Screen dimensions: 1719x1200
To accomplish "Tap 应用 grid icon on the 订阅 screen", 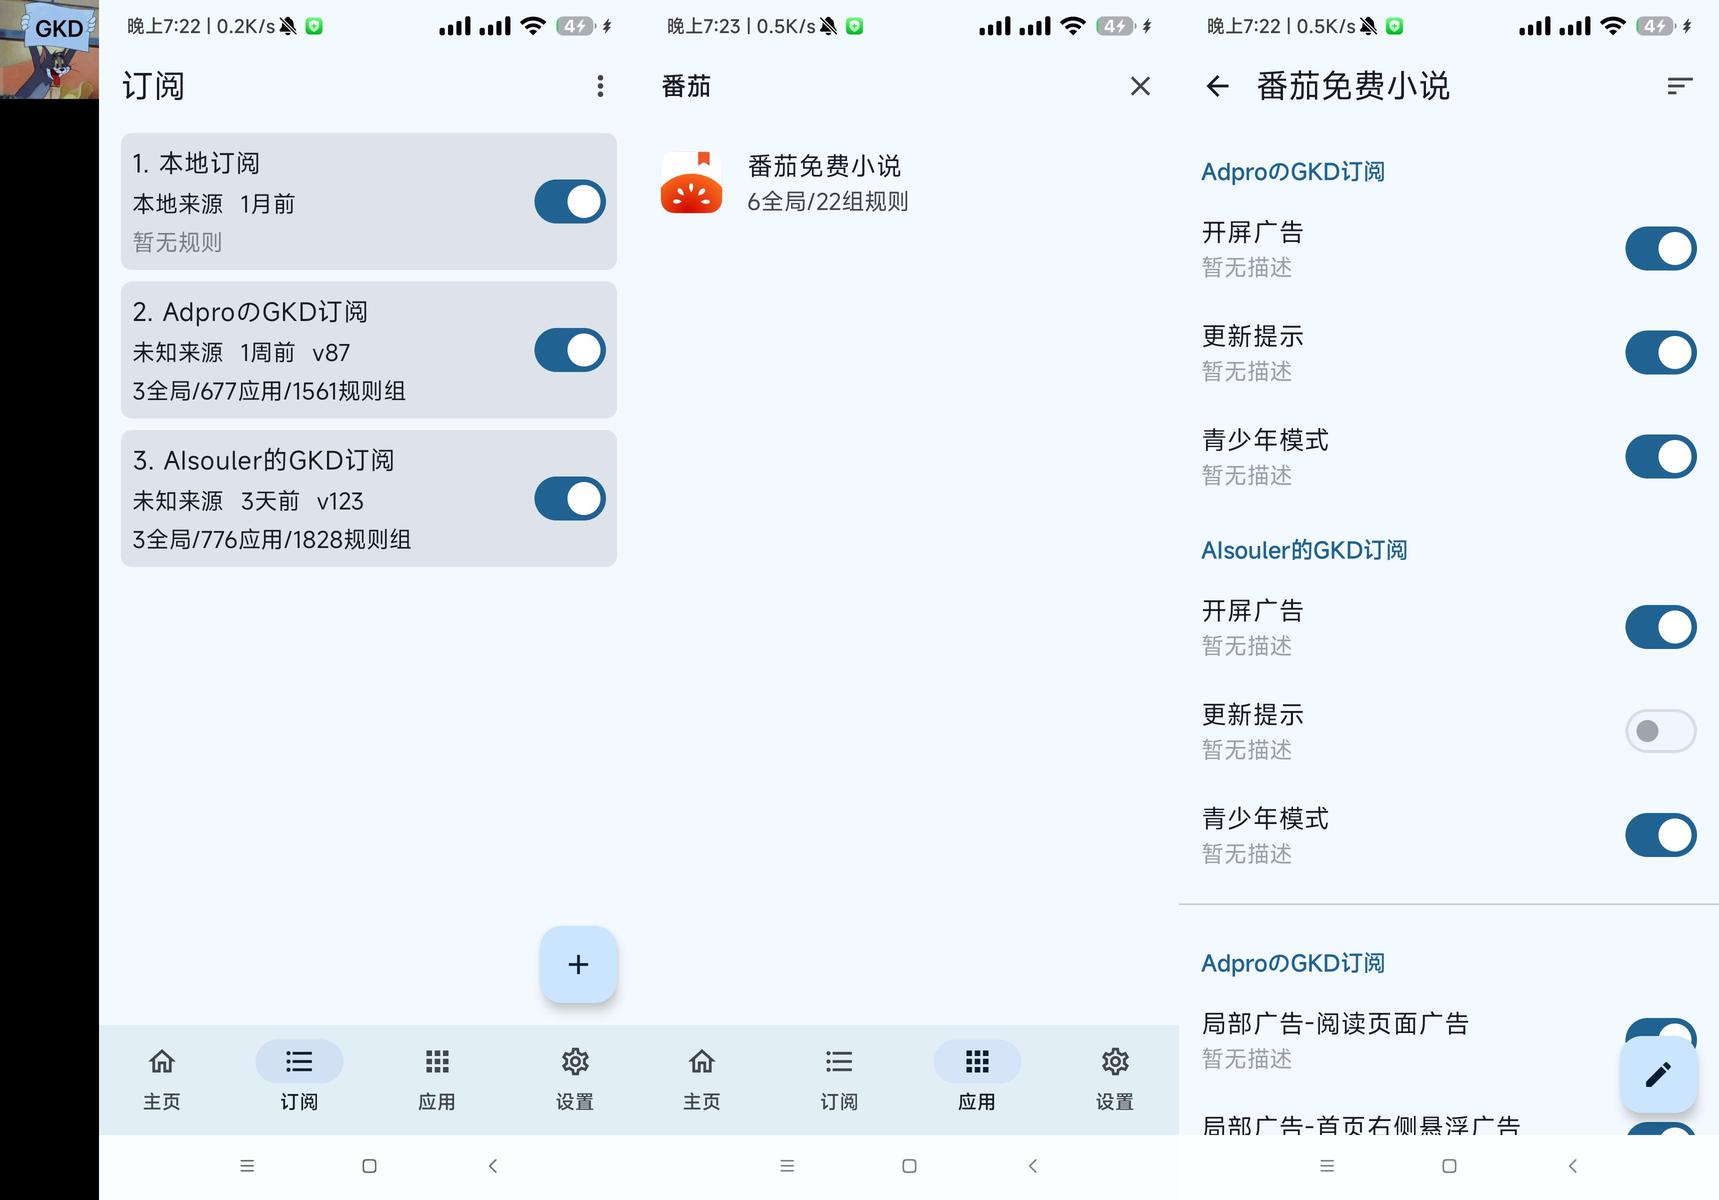I will tap(437, 1061).
